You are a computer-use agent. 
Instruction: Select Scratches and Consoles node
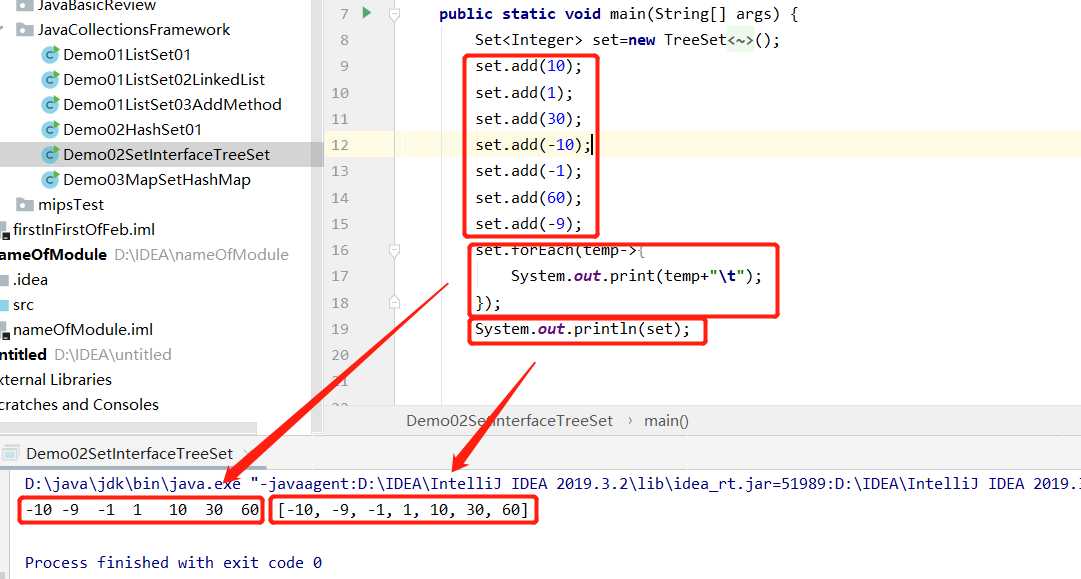pyautogui.click(x=79, y=405)
